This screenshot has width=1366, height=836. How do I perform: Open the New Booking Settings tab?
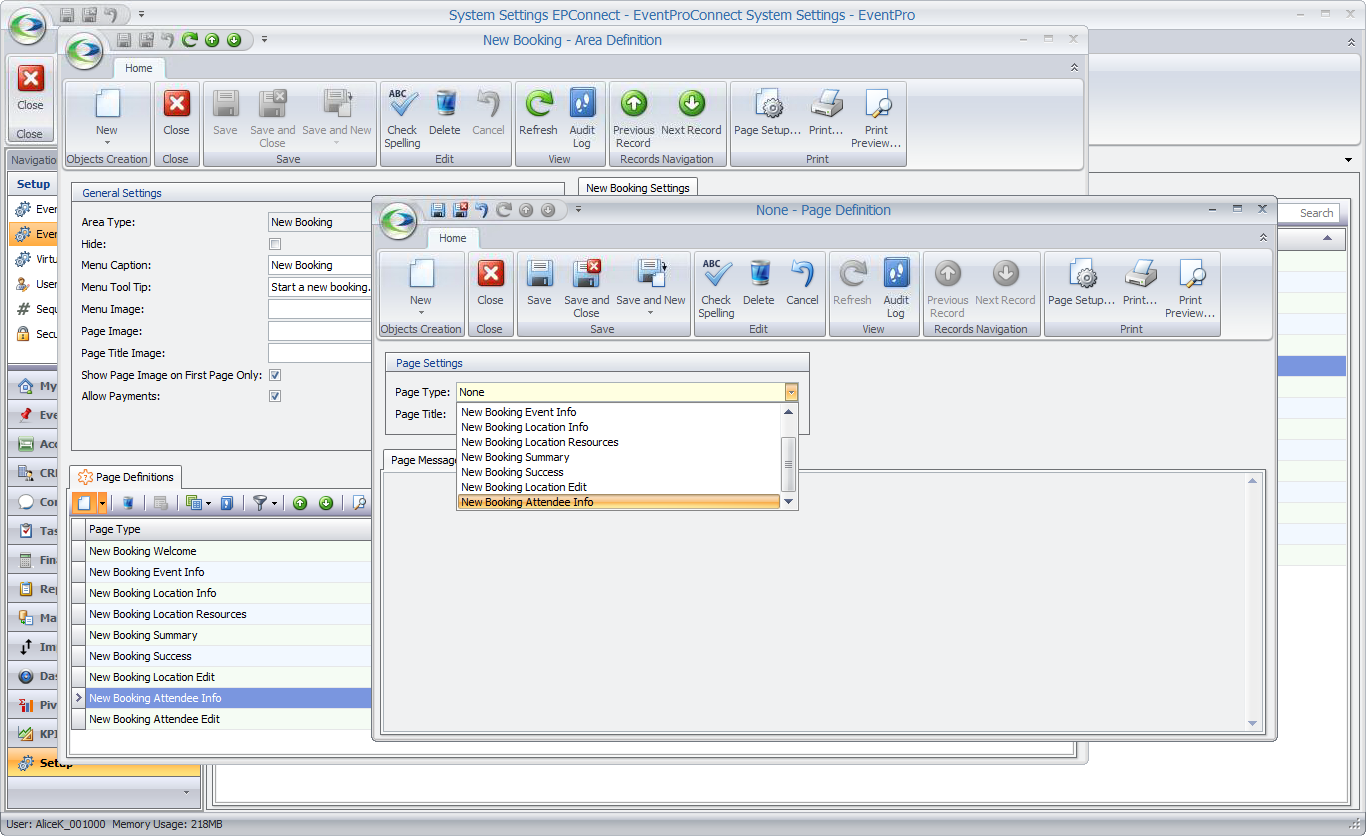pos(638,187)
